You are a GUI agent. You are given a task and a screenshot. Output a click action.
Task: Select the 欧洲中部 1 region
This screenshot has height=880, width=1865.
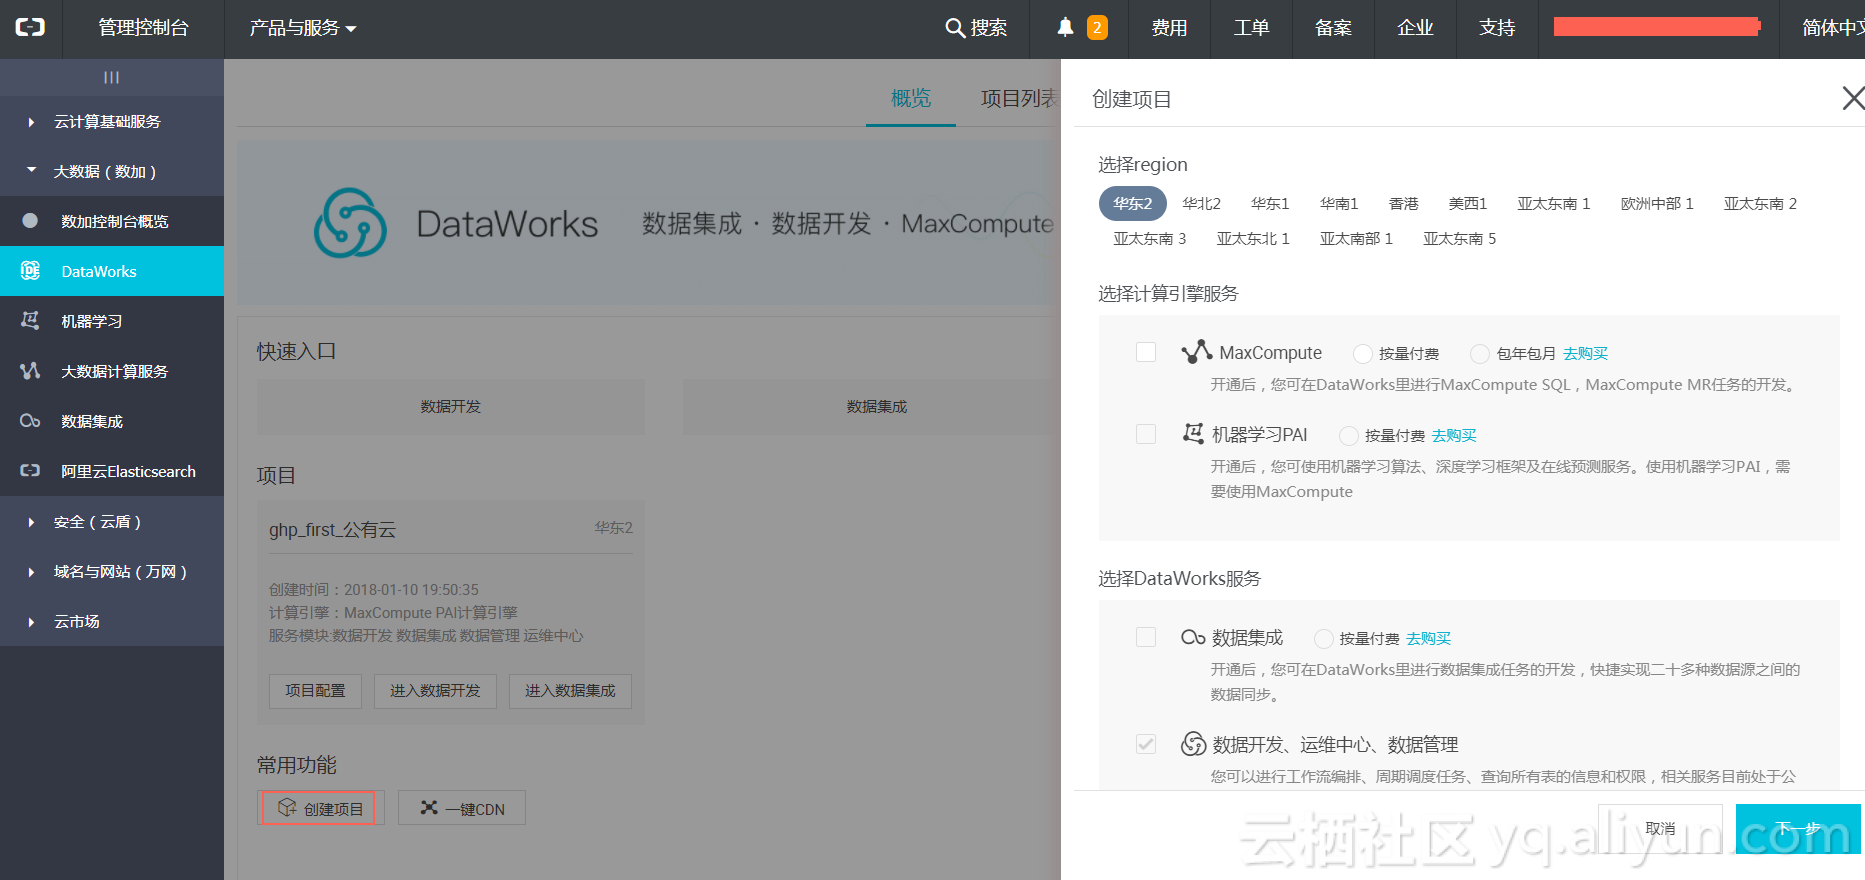coord(1657,203)
